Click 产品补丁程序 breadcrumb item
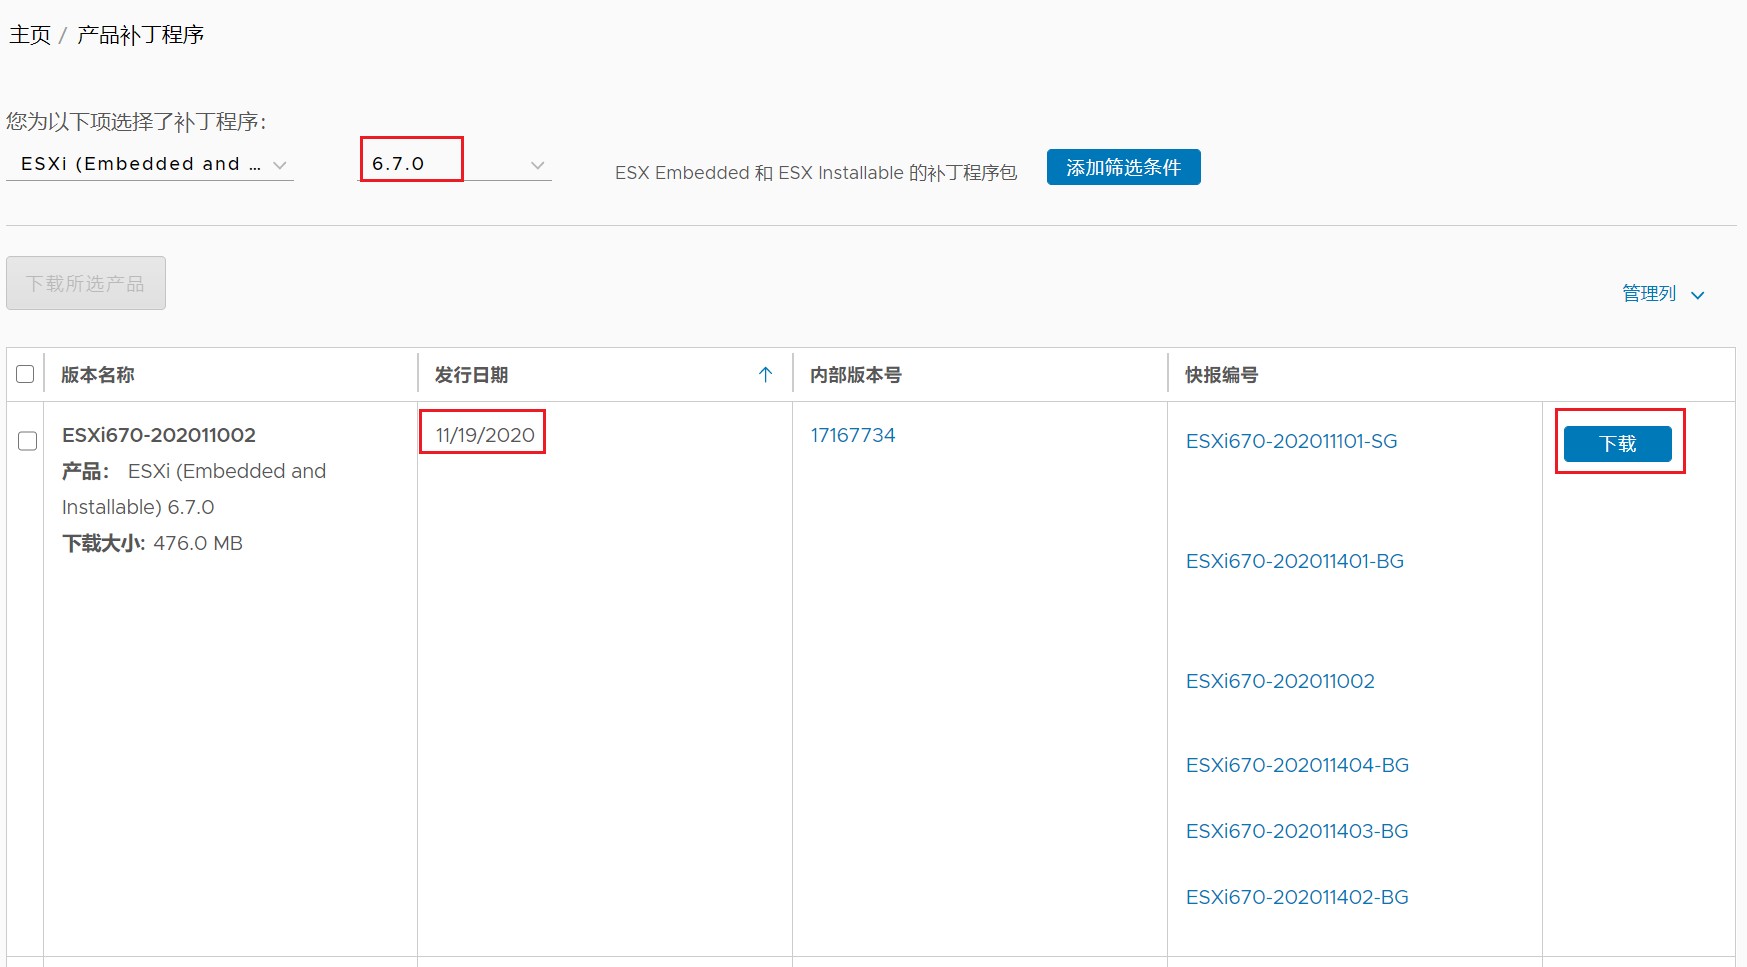Viewport: 1747px width, 967px height. tap(141, 35)
